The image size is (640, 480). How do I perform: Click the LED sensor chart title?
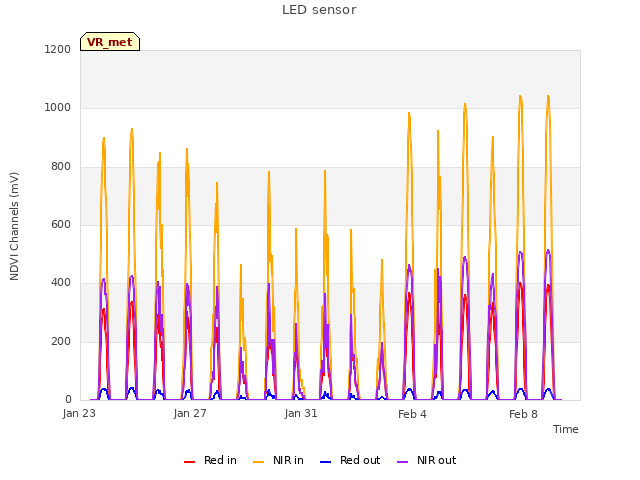pyautogui.click(x=319, y=10)
